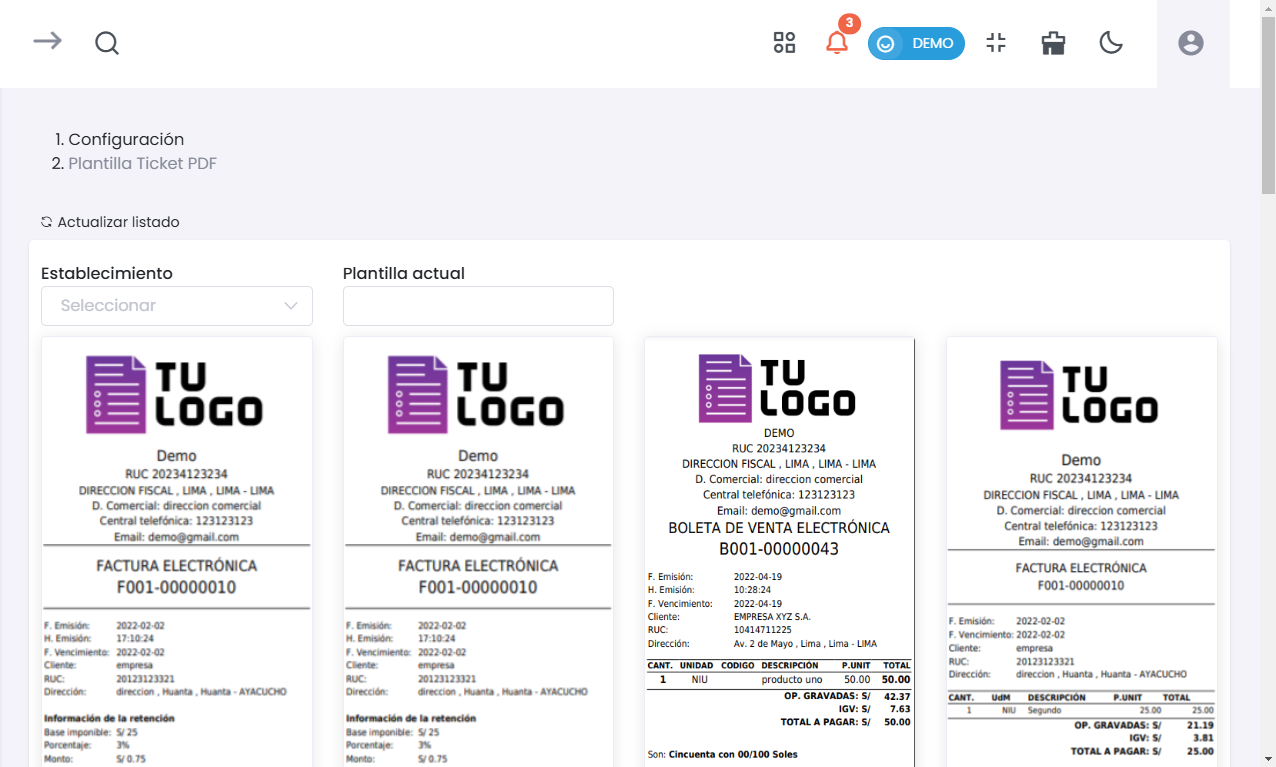The height and width of the screenshot is (767, 1276).
Task: Open the user profile avatar menu
Action: click(x=1190, y=43)
